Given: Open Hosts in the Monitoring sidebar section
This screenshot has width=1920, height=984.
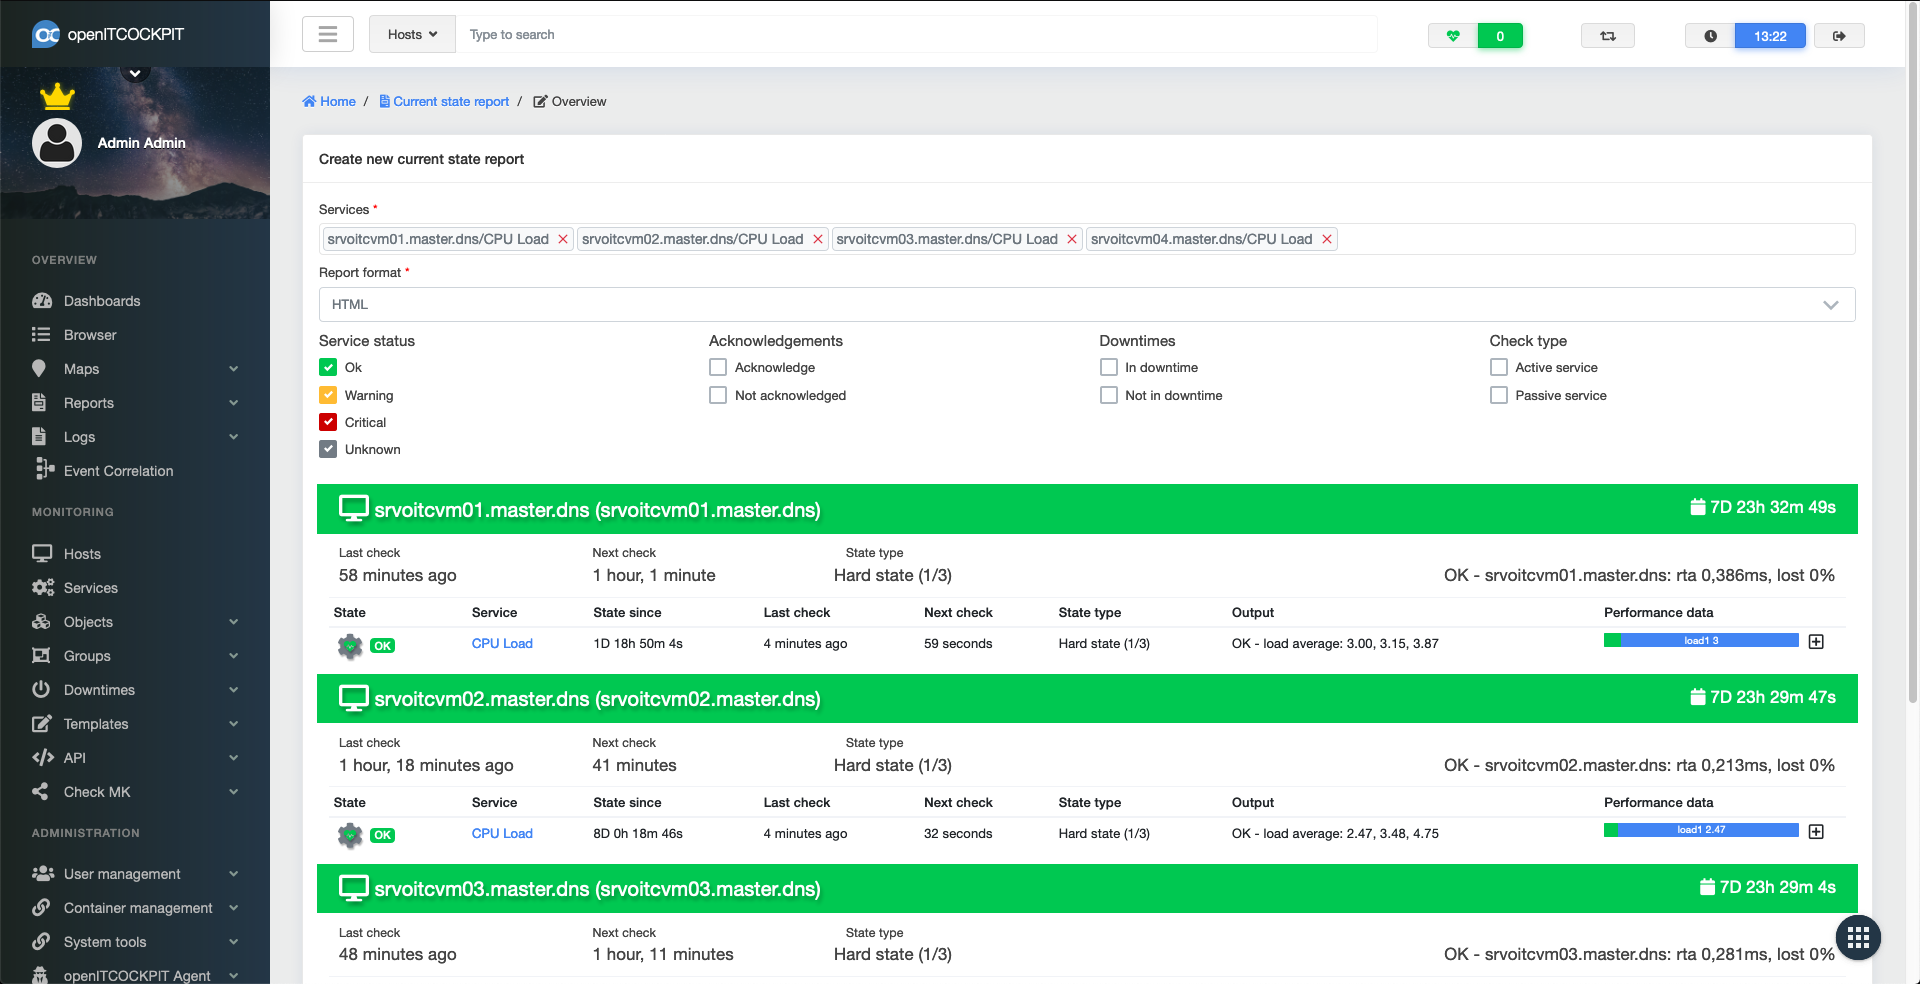Looking at the screenshot, I should (x=135, y=554).
